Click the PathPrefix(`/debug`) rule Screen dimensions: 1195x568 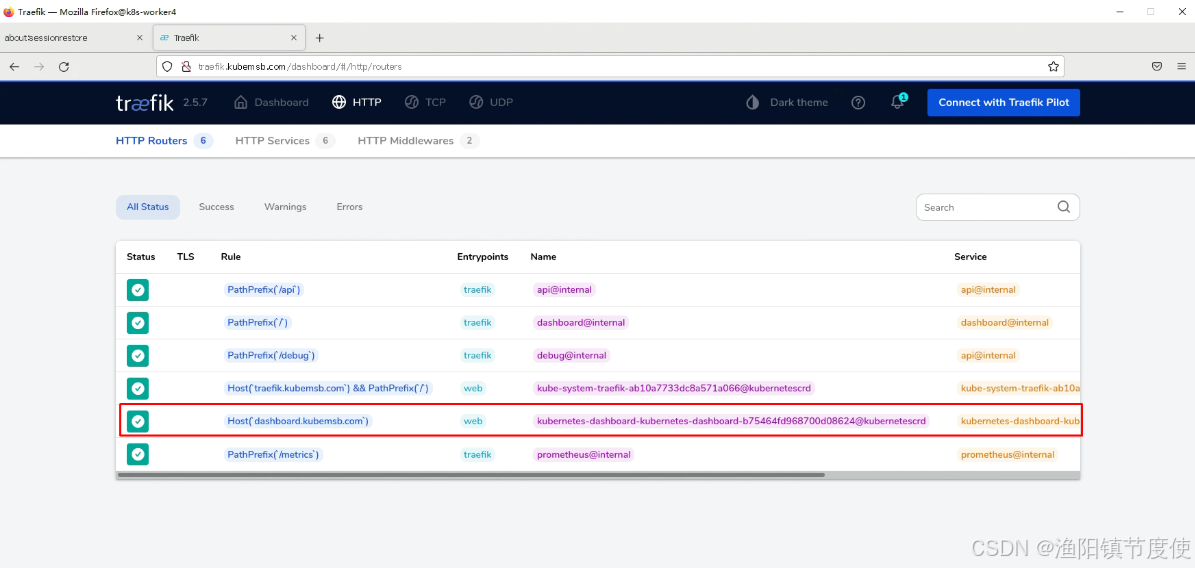click(x=270, y=355)
